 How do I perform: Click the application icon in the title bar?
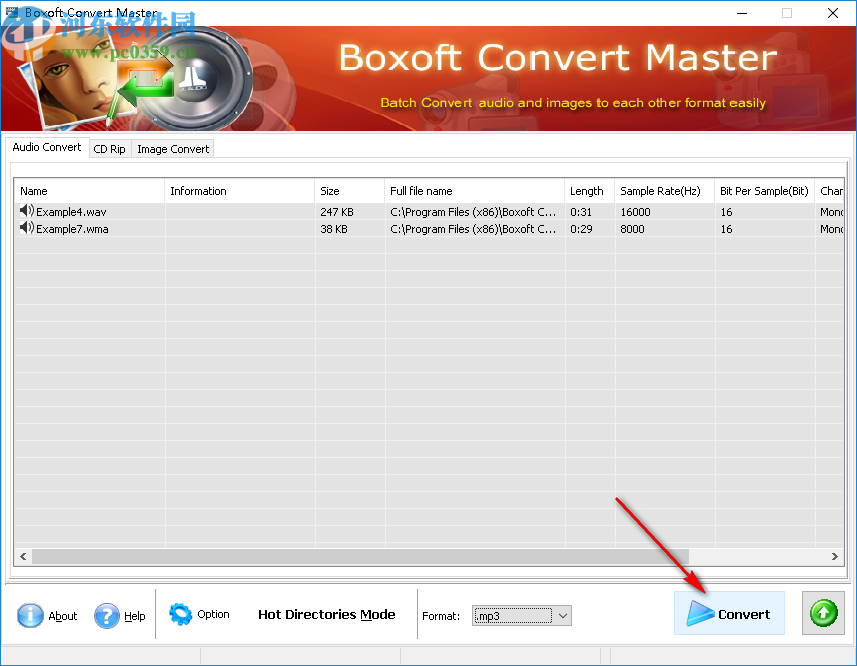[x=10, y=13]
